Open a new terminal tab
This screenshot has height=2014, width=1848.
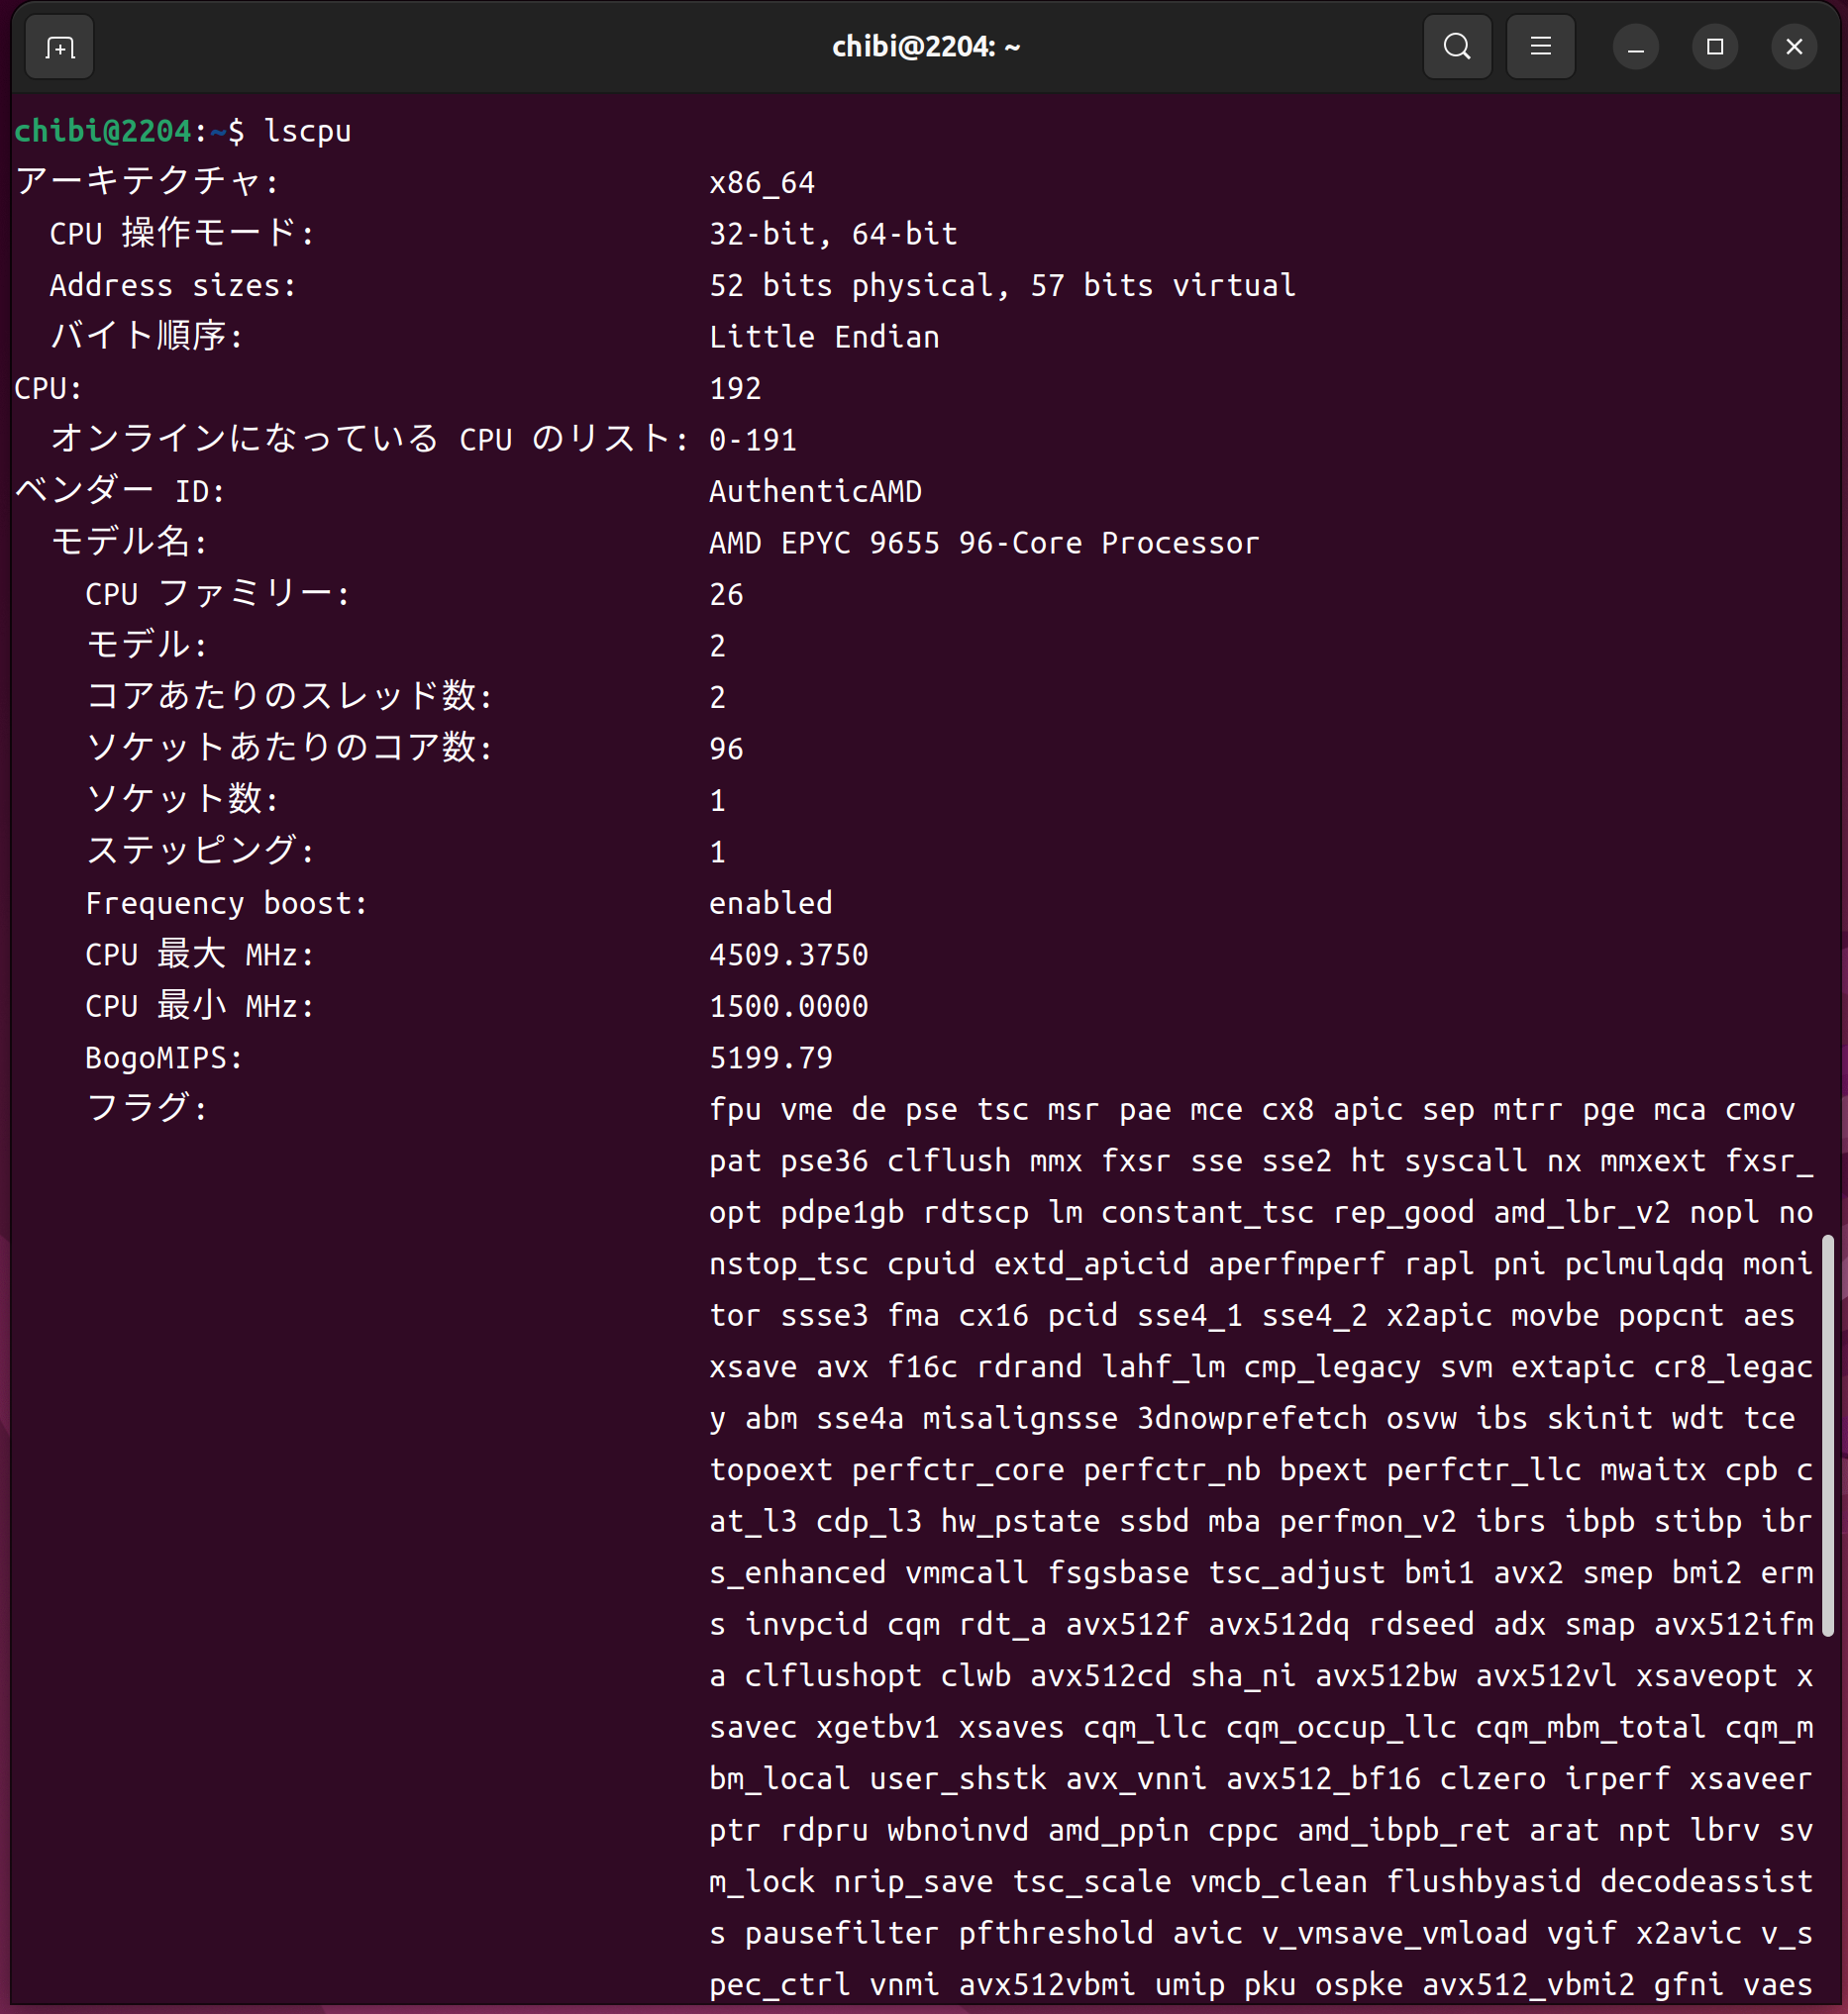click(59, 47)
